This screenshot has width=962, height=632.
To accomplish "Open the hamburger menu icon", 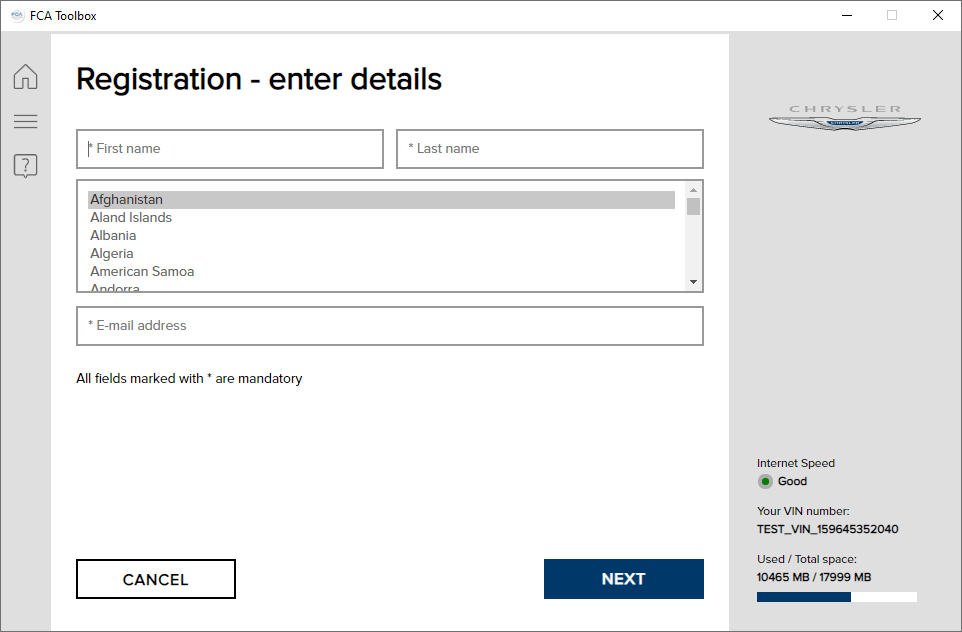I will [x=25, y=121].
